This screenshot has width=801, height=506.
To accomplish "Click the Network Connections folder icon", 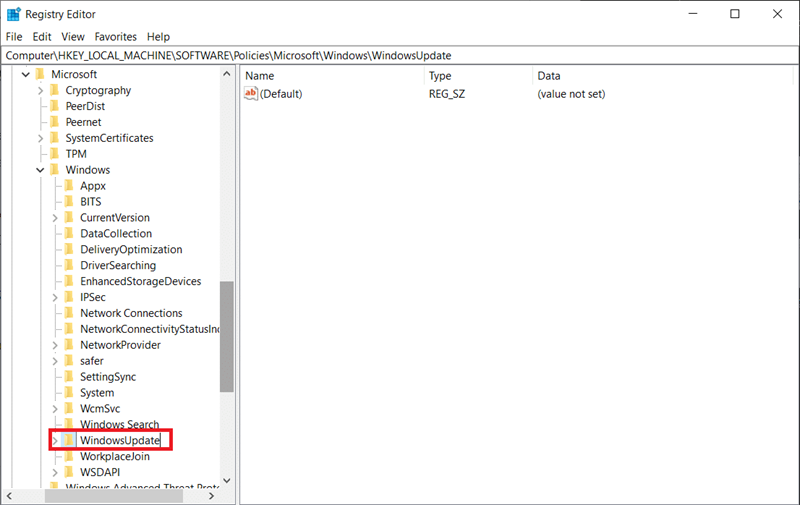I will (69, 313).
